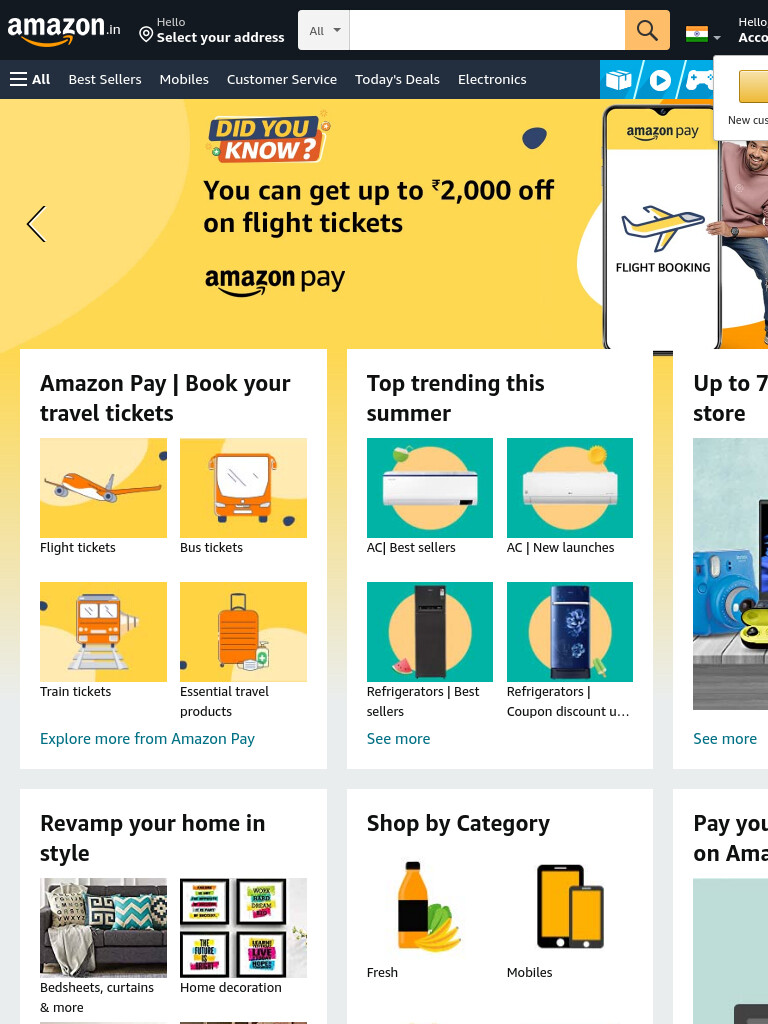Image resolution: width=768 pixels, height=1024 pixels.
Task: Open the Flight tickets thumbnail
Action: click(103, 488)
